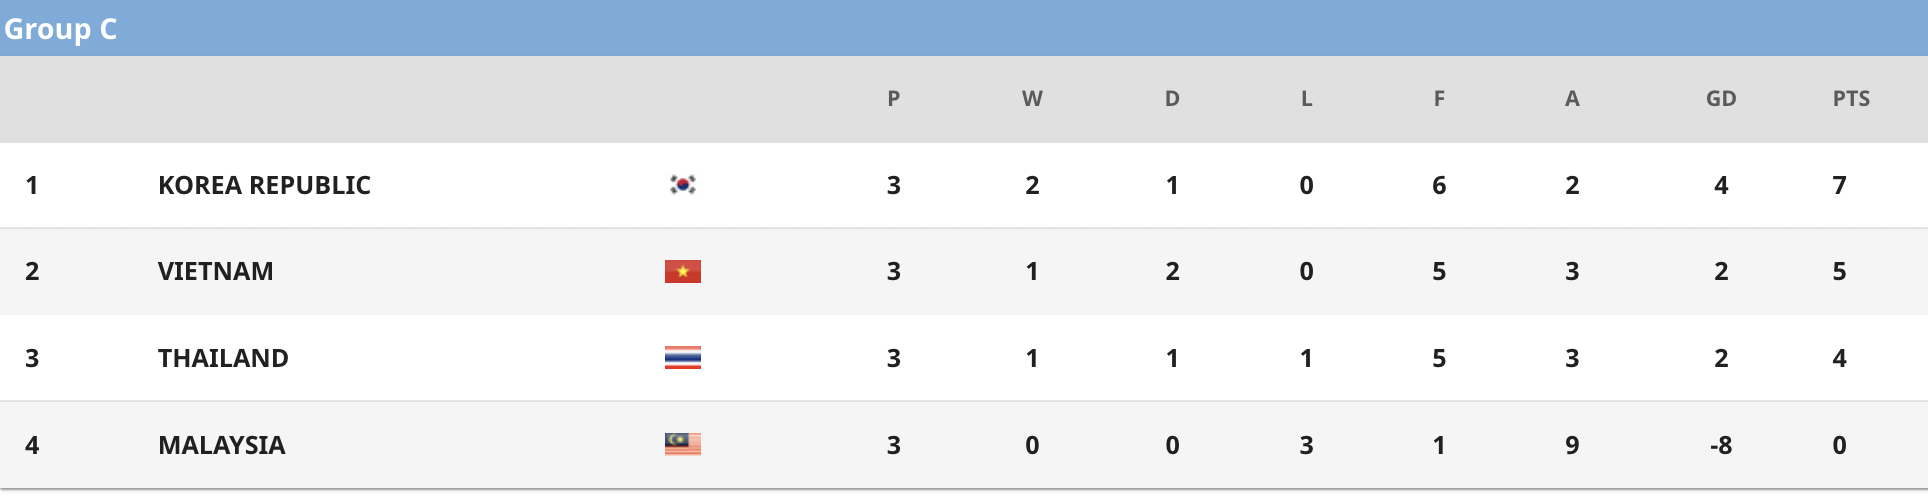The width and height of the screenshot is (1928, 498).
Task: Click Malaysia's 9 goals against value
Action: click(1572, 445)
